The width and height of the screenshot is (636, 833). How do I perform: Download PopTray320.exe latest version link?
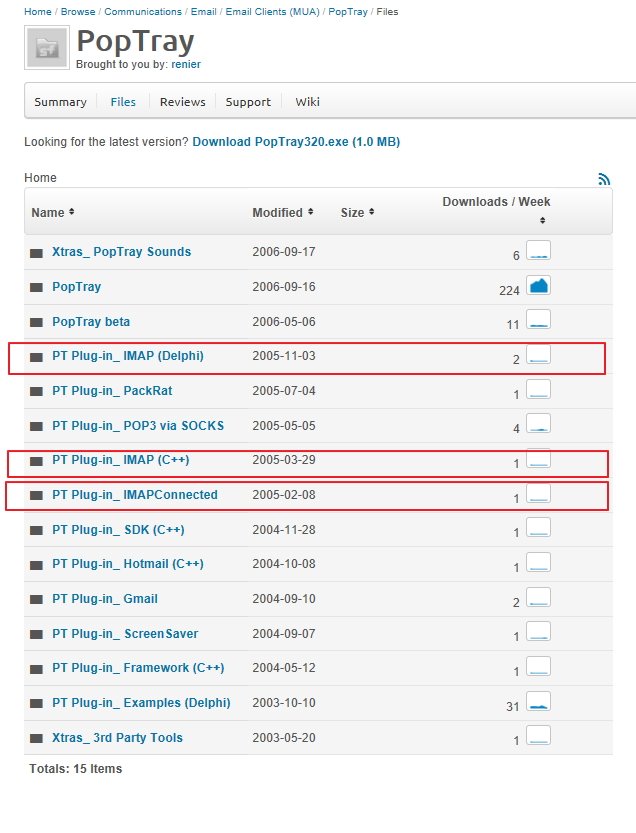(295, 142)
